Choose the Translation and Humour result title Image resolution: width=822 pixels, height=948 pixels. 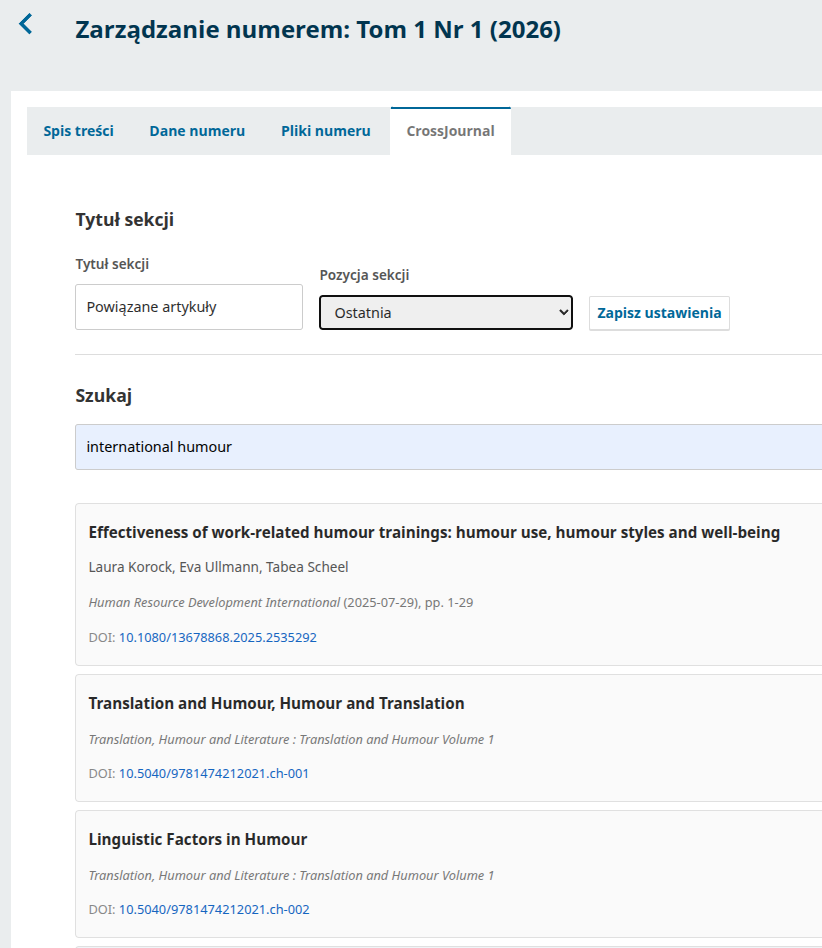tap(276, 703)
